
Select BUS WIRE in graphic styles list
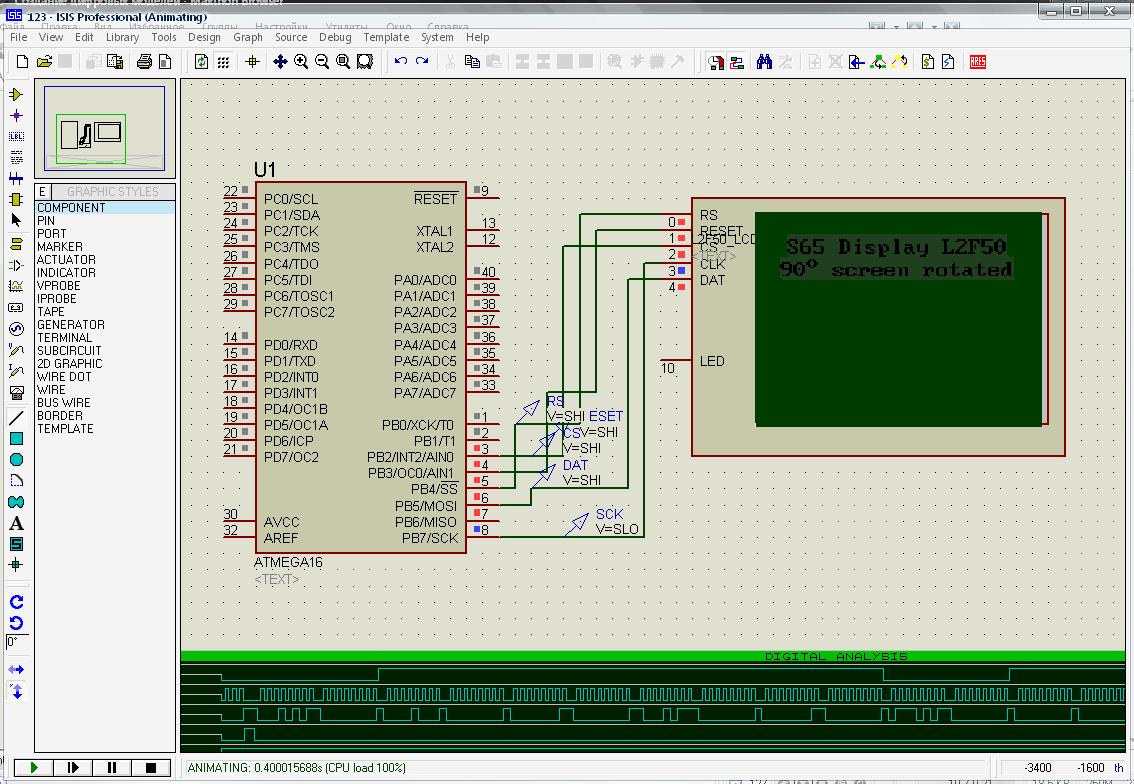pos(105,403)
